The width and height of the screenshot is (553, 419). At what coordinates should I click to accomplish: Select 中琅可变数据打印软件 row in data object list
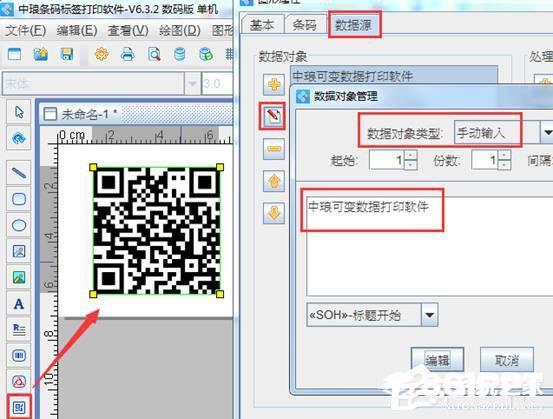click(x=394, y=75)
